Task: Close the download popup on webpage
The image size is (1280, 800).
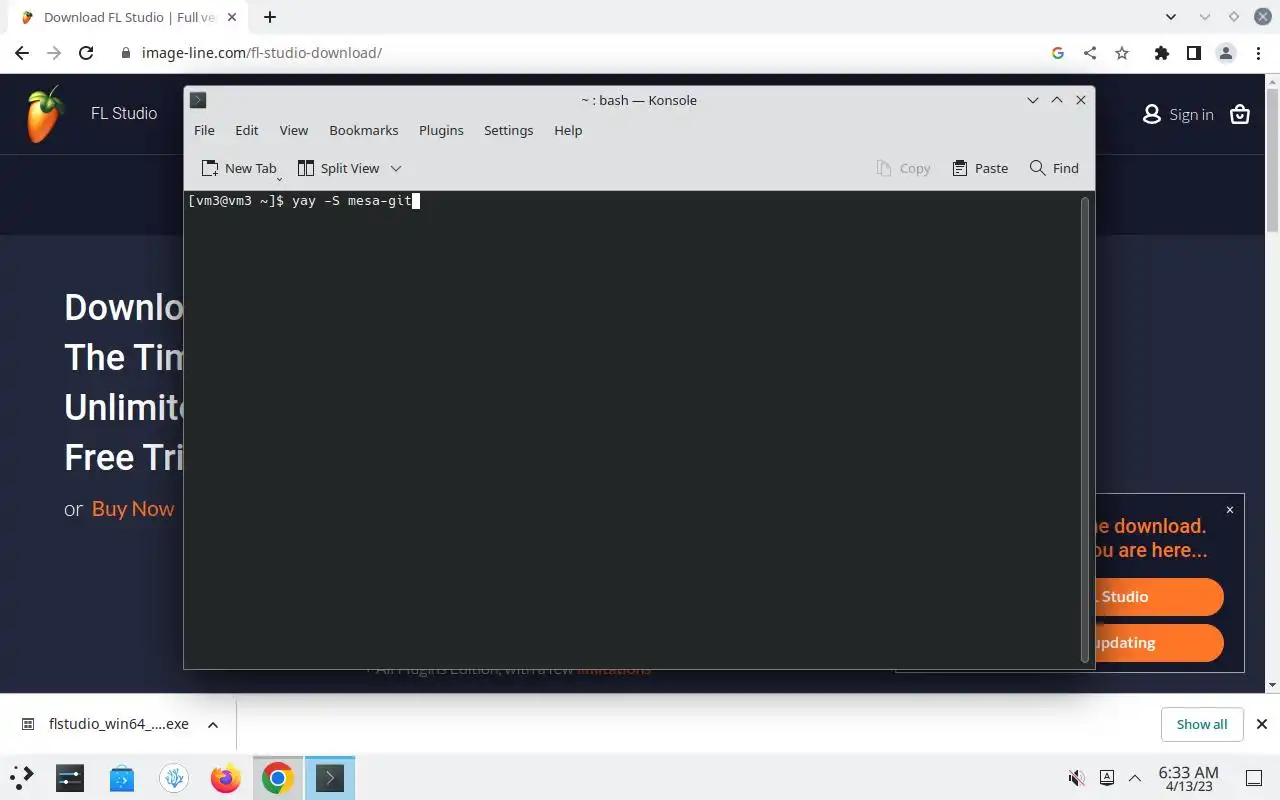Action: coord(1230,510)
